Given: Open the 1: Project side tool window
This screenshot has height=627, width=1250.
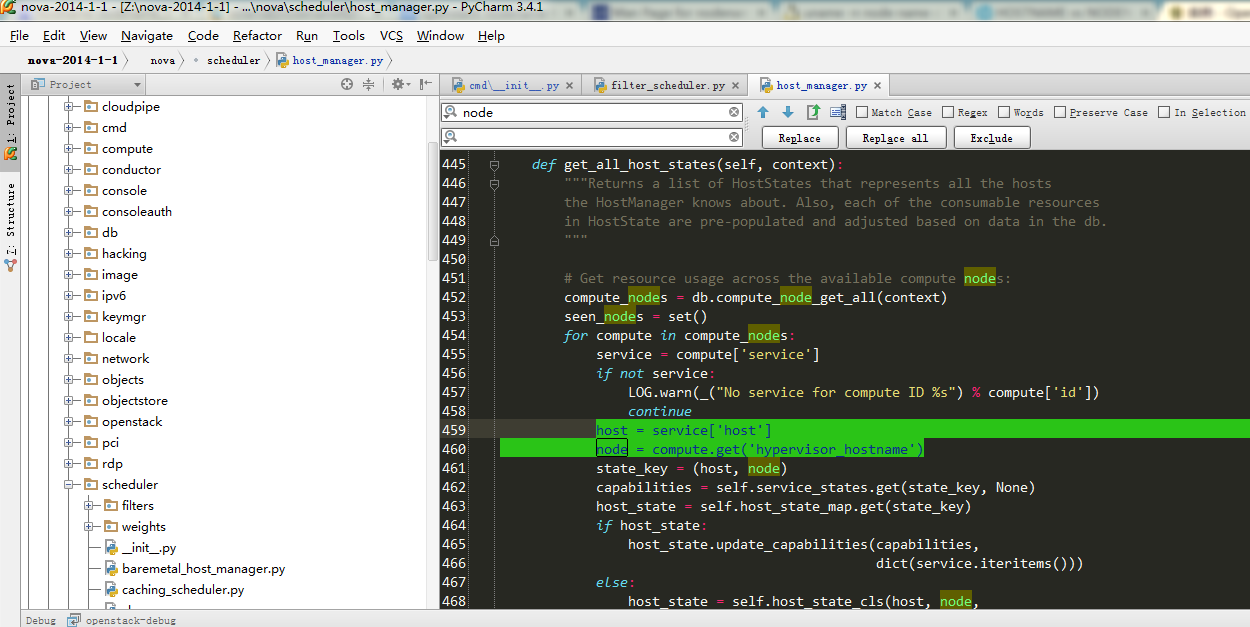Looking at the screenshot, I should 10,121.
